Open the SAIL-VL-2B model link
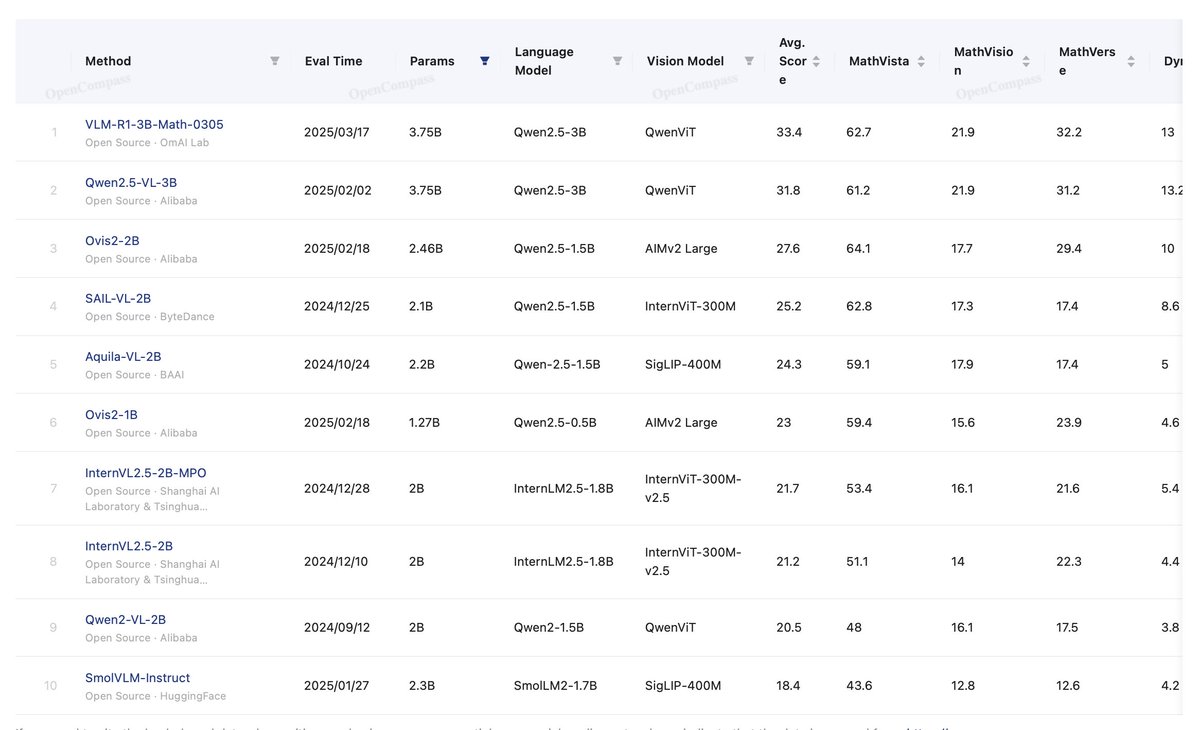This screenshot has height=730, width=1200. click(118, 299)
